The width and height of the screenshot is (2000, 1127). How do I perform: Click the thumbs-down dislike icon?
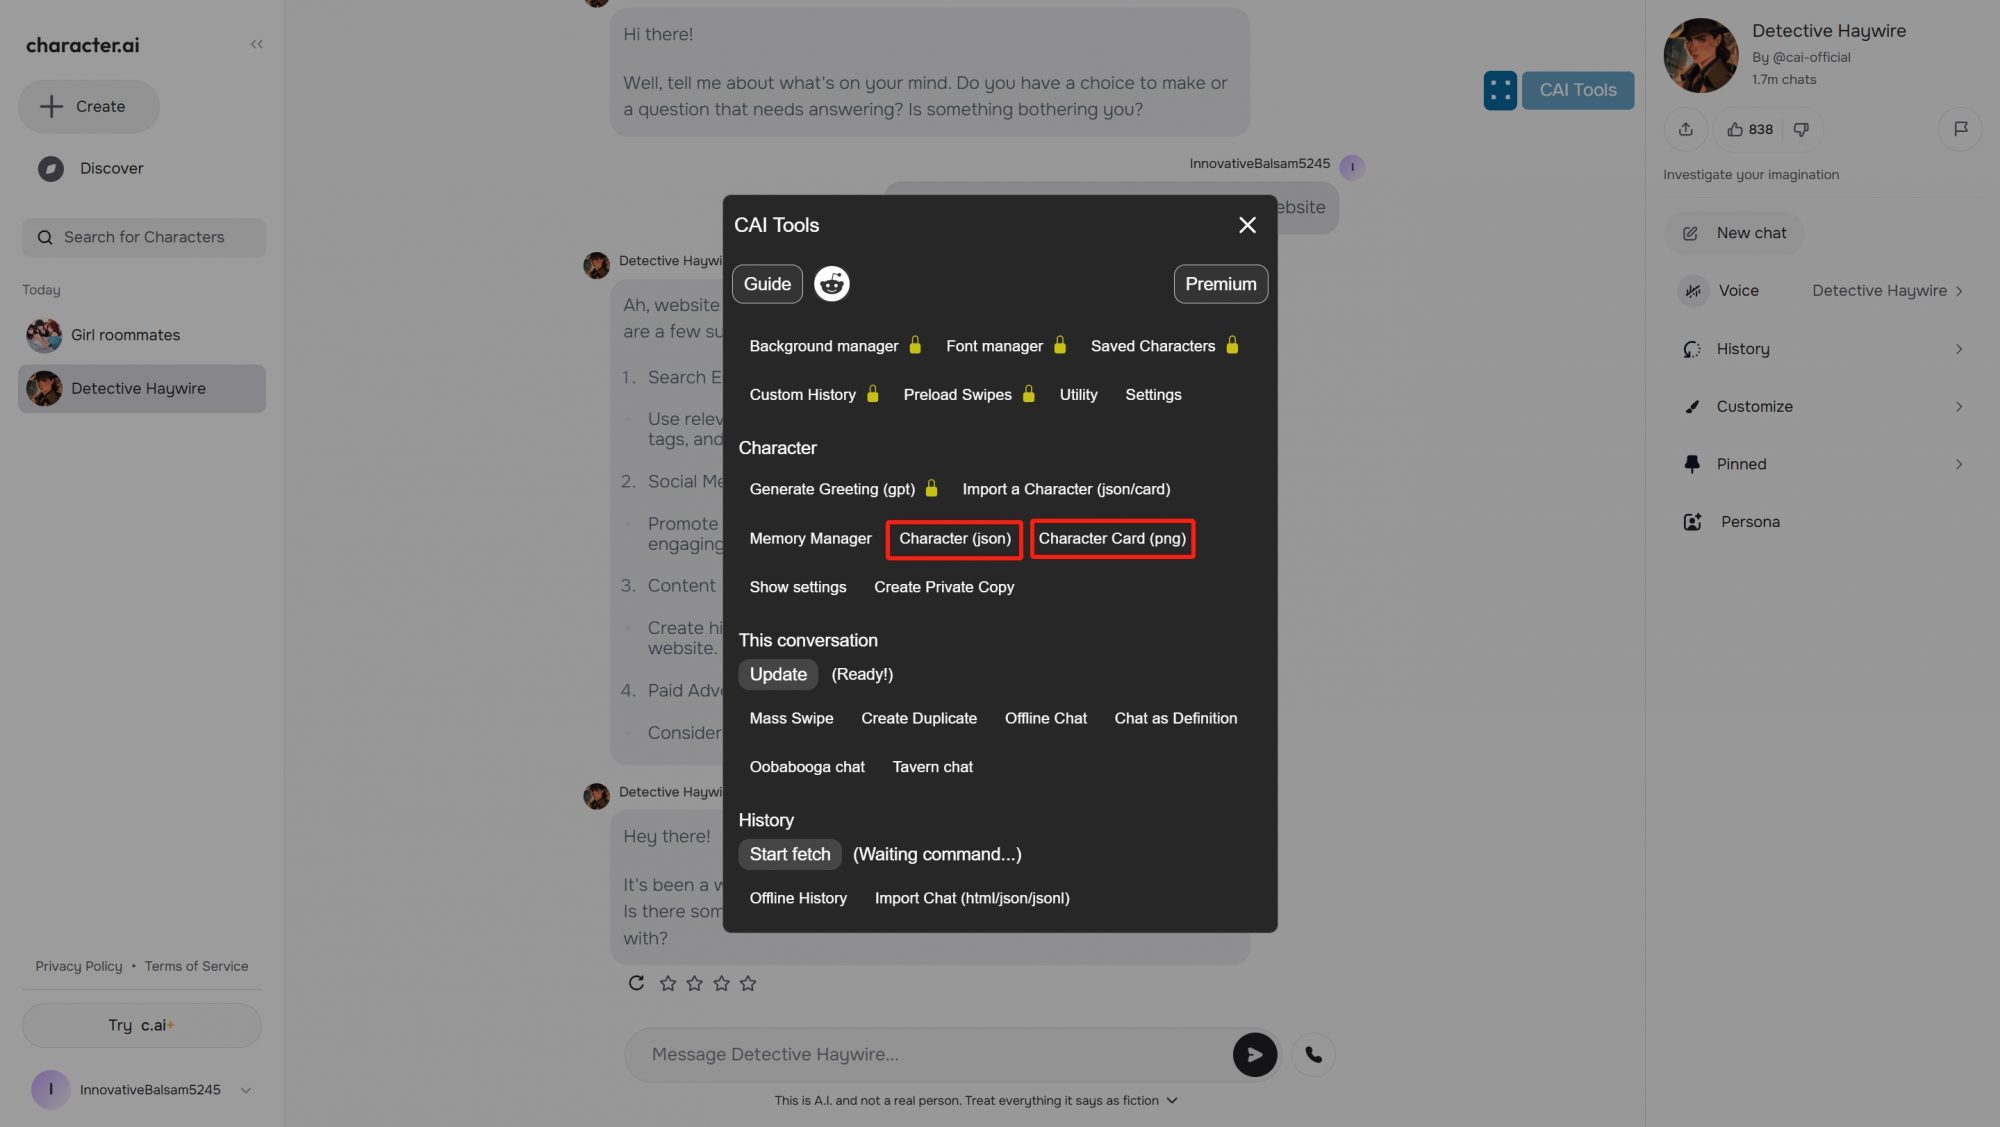1801,129
